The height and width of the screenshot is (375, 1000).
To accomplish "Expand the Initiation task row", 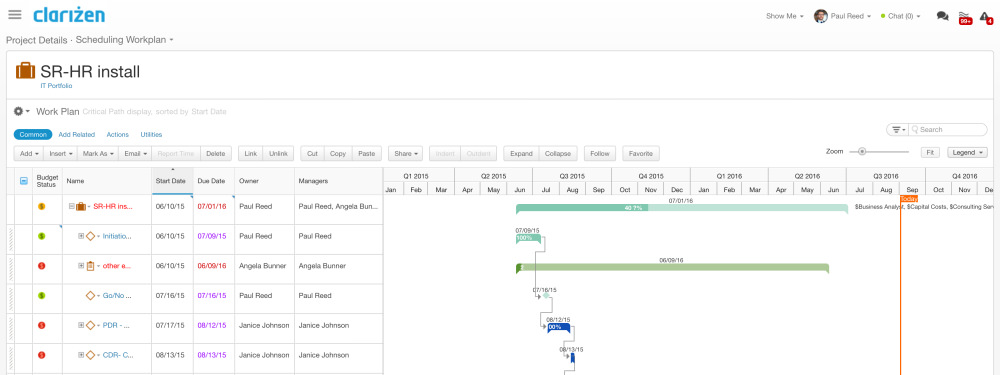I will pyautogui.click(x=81, y=236).
